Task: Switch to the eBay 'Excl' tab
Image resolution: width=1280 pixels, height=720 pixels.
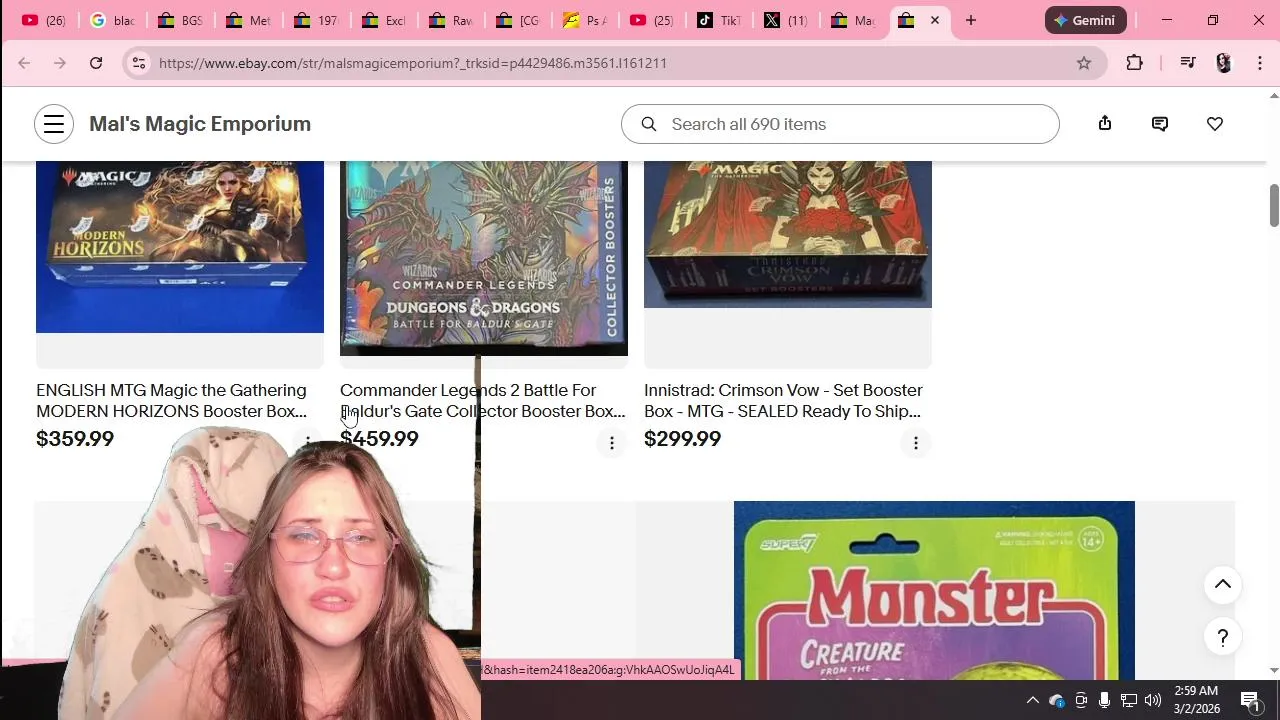Action: [382, 20]
